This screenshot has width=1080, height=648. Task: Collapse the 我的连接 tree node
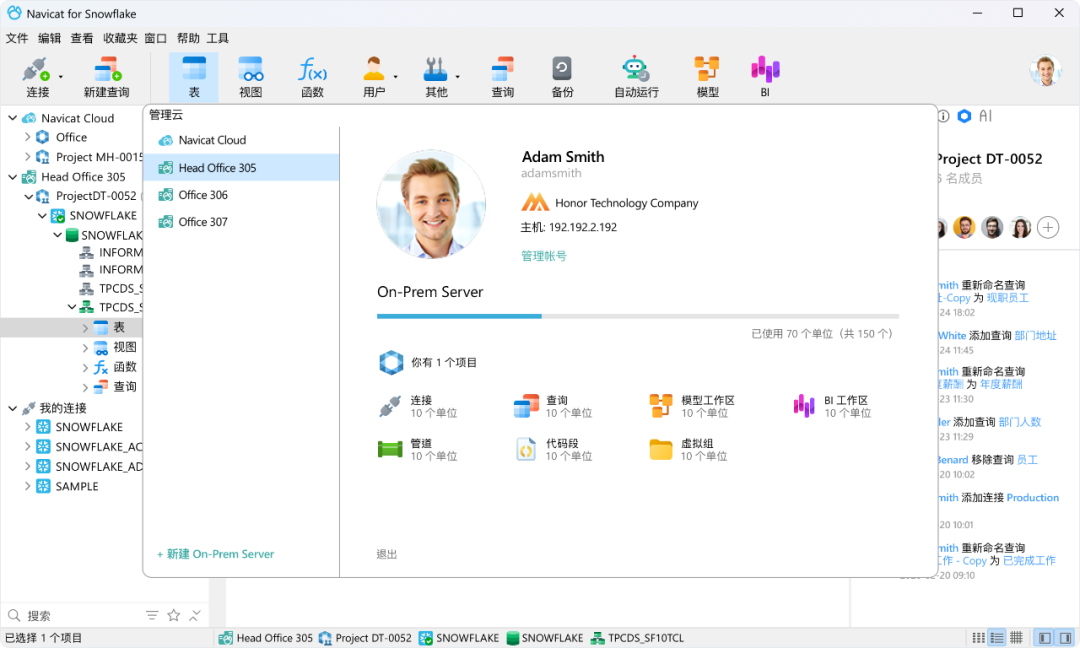click(x=12, y=408)
